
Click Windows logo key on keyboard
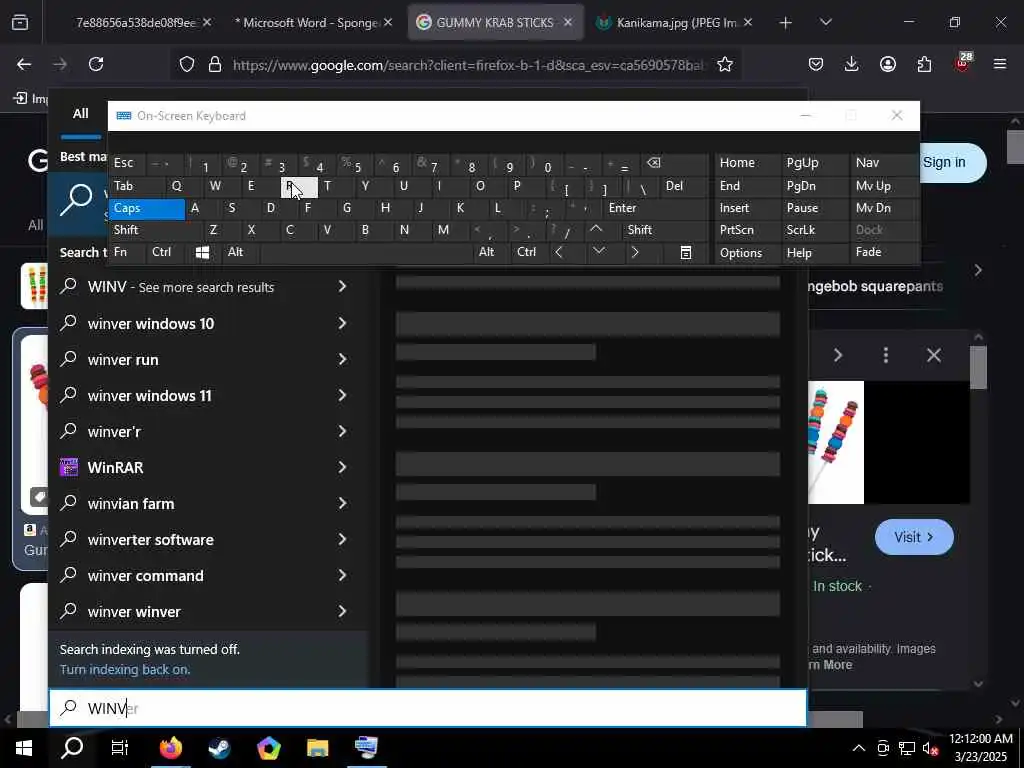click(202, 253)
